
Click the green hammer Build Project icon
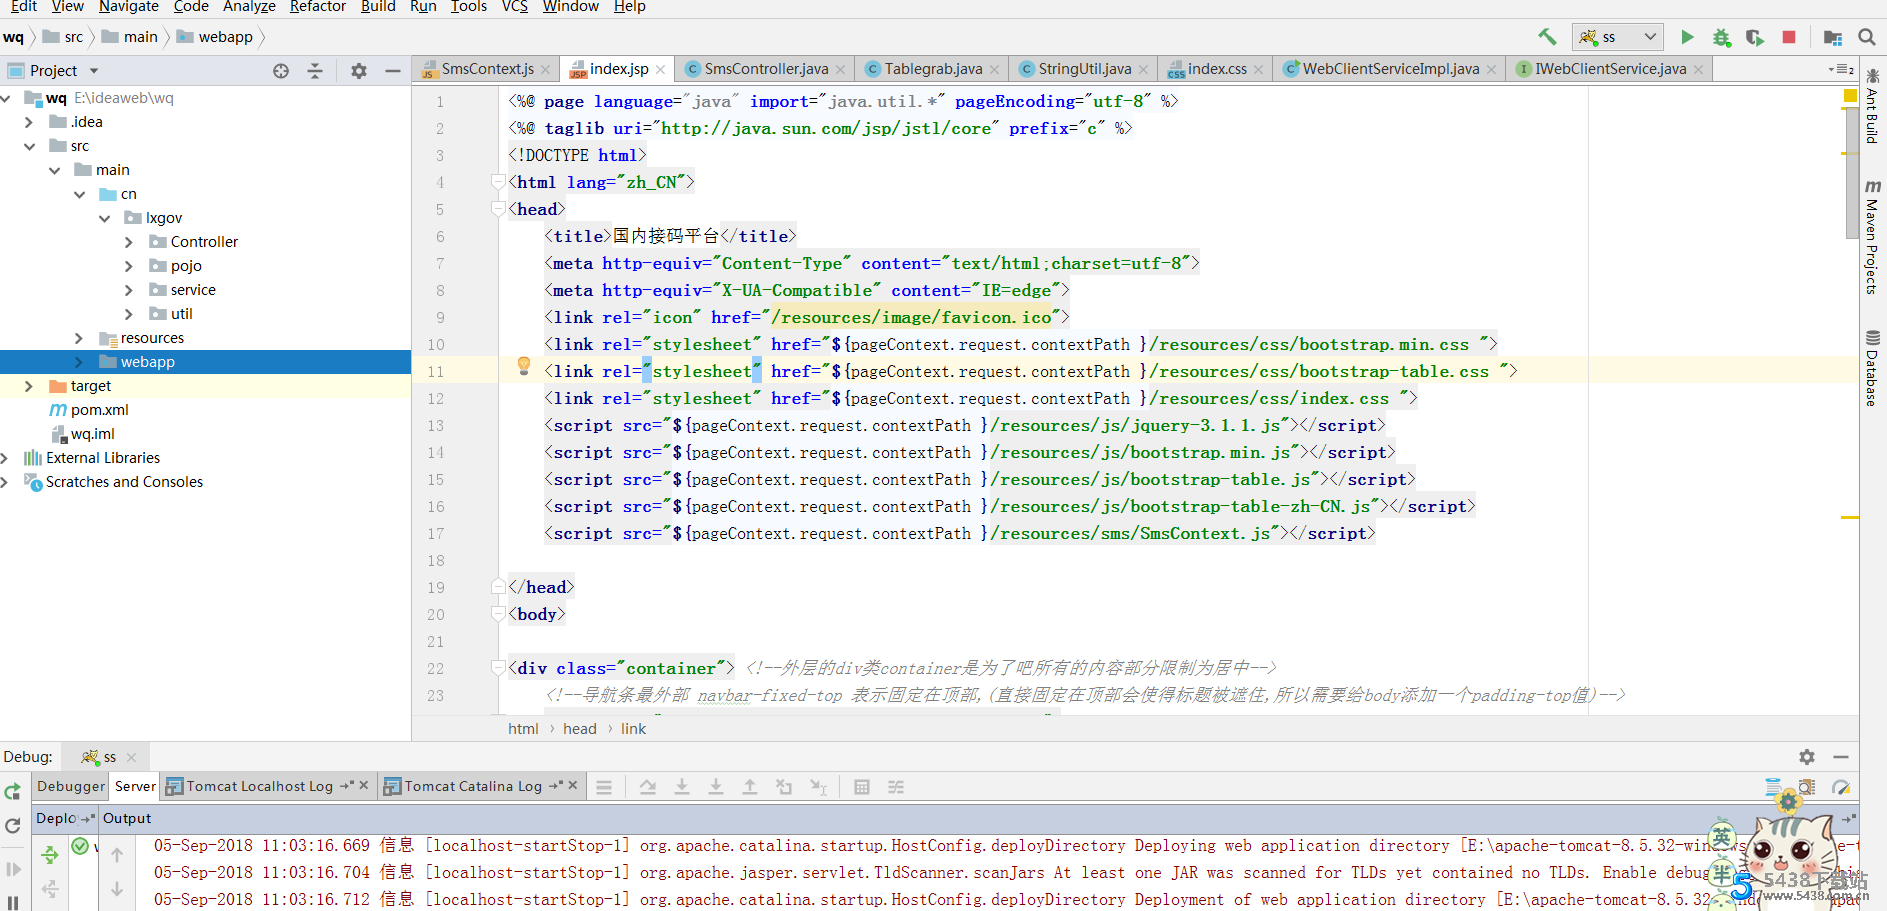click(1547, 37)
